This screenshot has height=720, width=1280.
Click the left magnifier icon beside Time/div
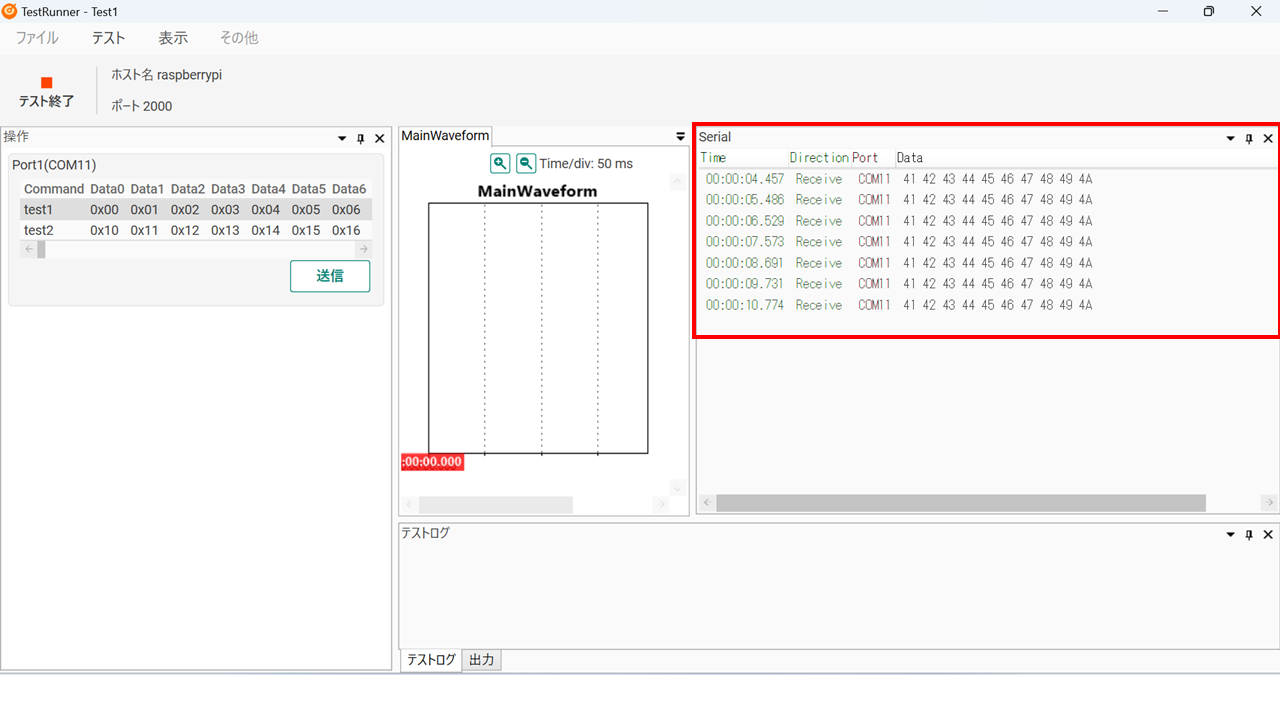coord(500,163)
